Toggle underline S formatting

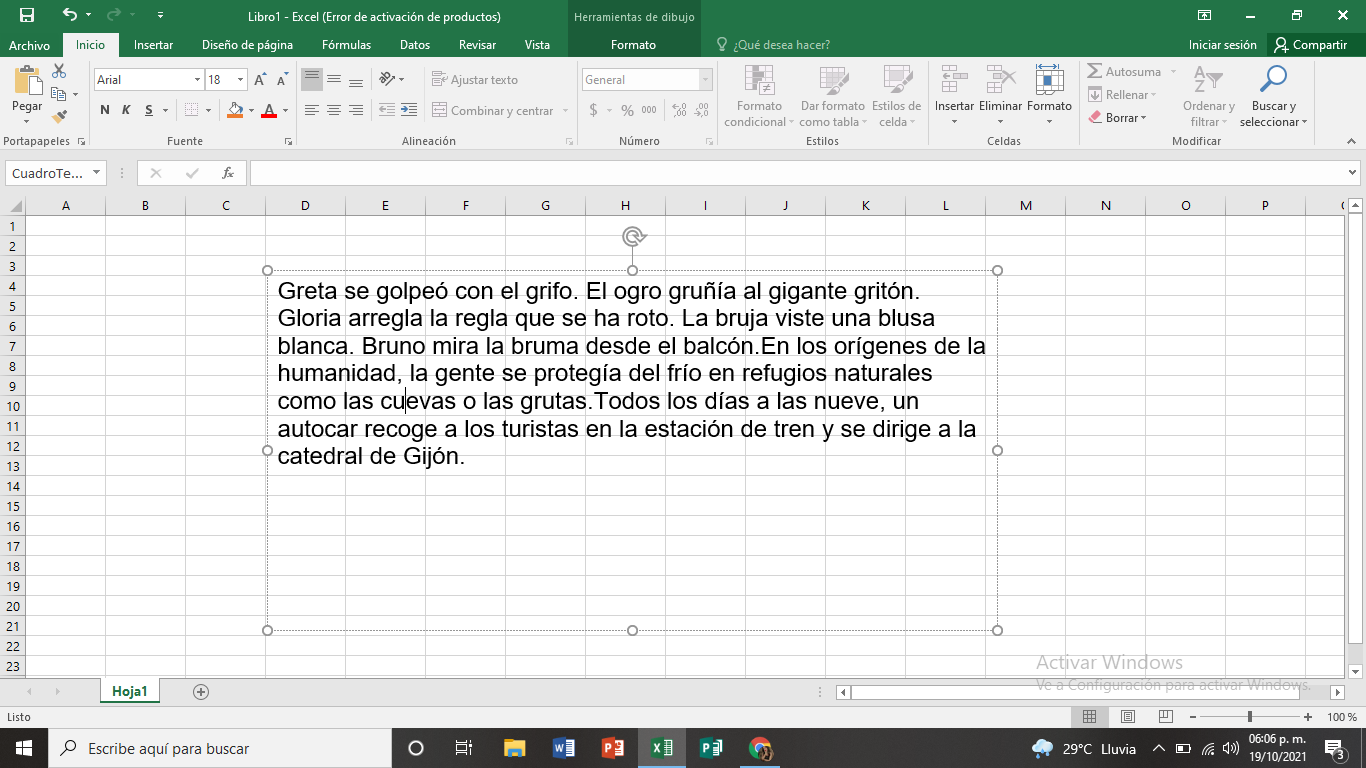click(x=149, y=110)
